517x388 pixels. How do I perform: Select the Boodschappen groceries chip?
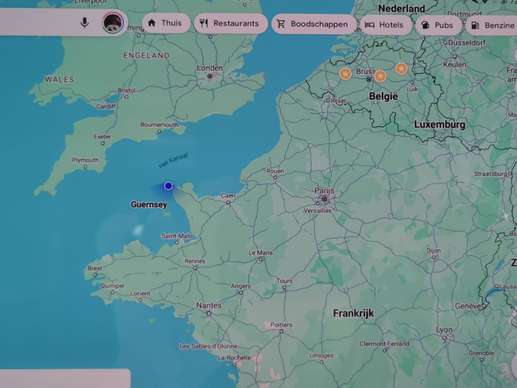(x=313, y=24)
